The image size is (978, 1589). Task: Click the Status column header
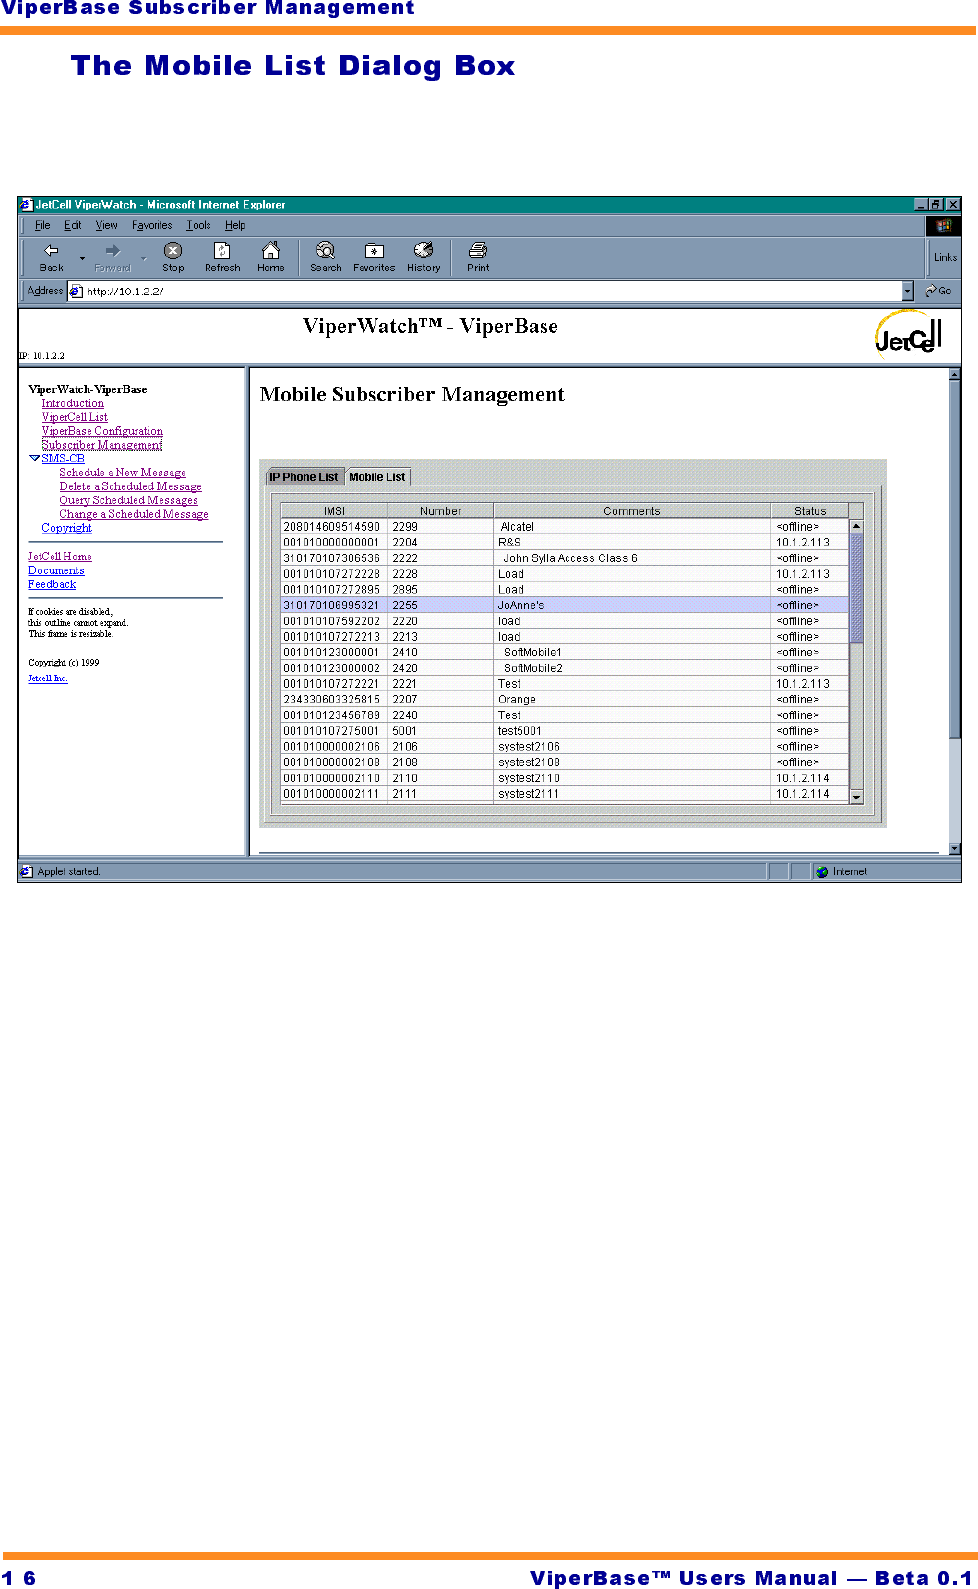[810, 511]
